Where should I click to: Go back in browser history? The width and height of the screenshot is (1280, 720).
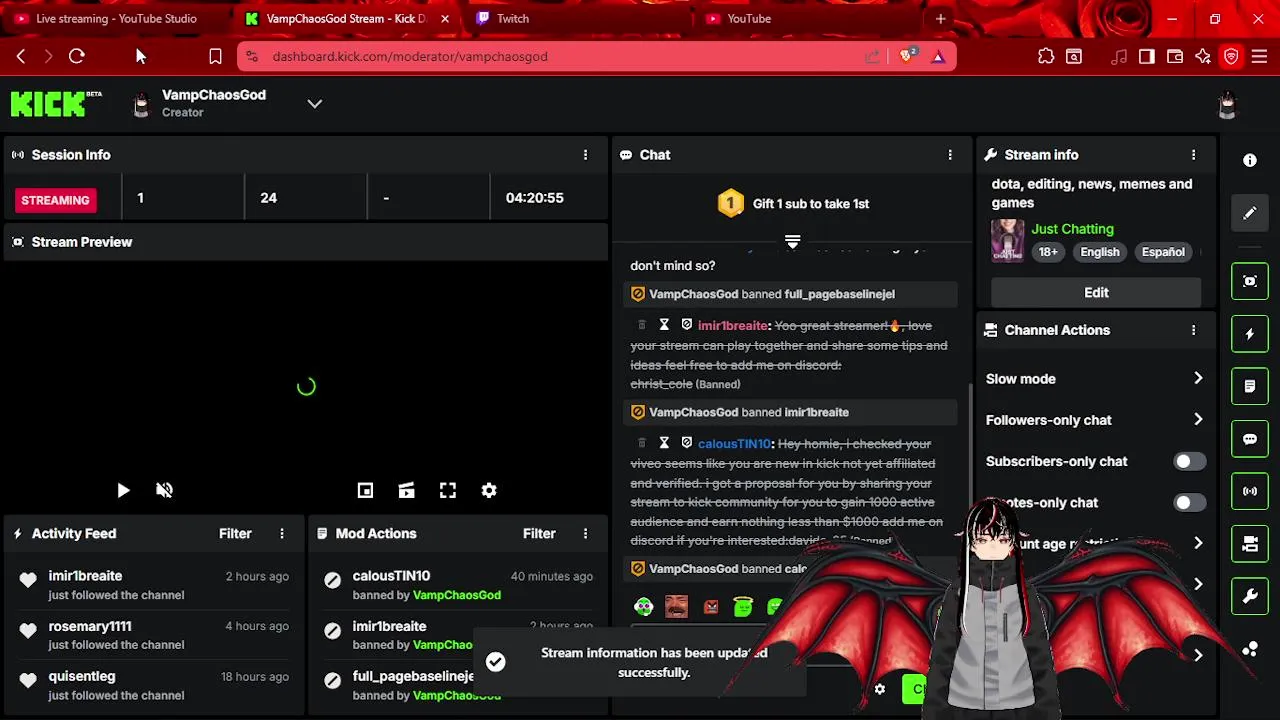pos(21,57)
